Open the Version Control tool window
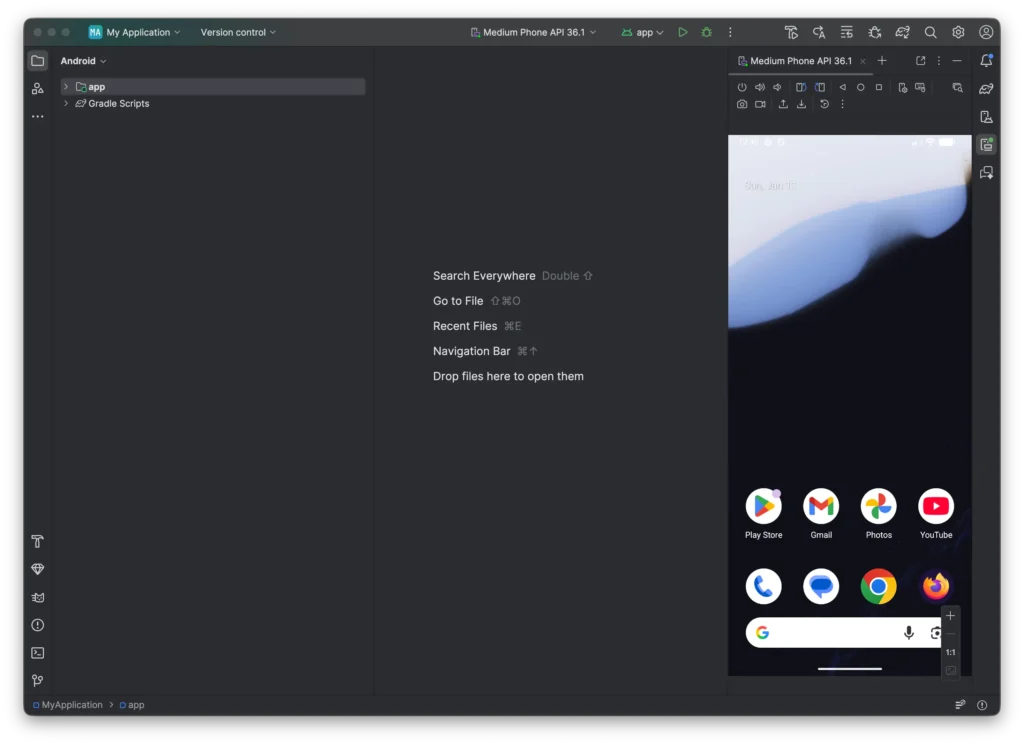The width and height of the screenshot is (1024, 745). 37,681
